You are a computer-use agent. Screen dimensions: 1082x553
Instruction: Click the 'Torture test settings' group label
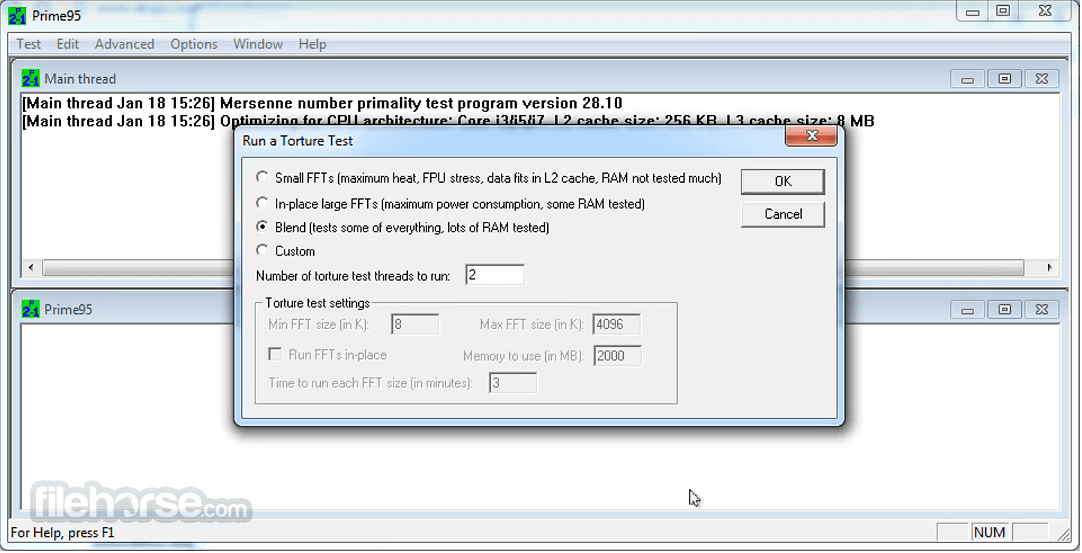point(317,302)
